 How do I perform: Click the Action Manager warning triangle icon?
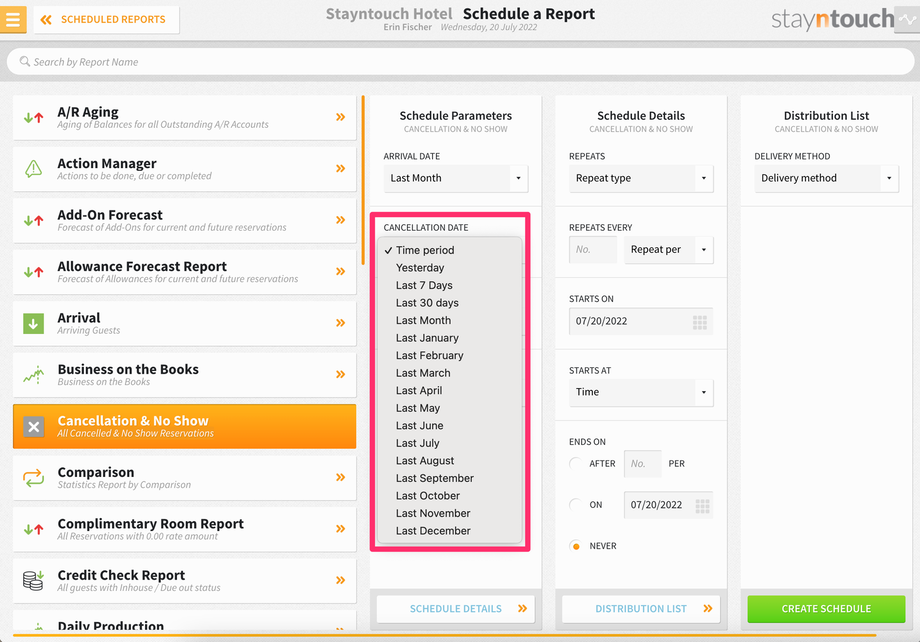pyautogui.click(x=33, y=169)
